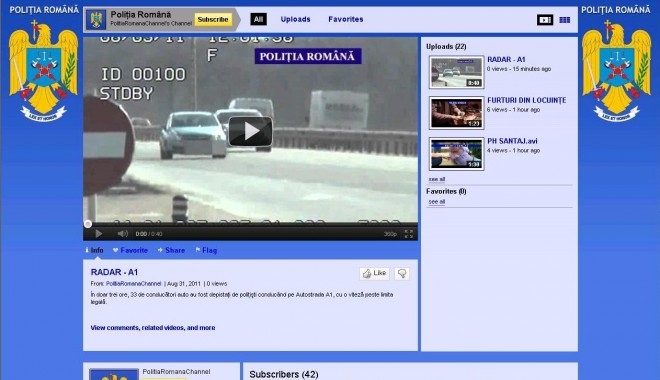Click the PolitiaRomanaChannel name in the bottom profile box

(x=176, y=372)
